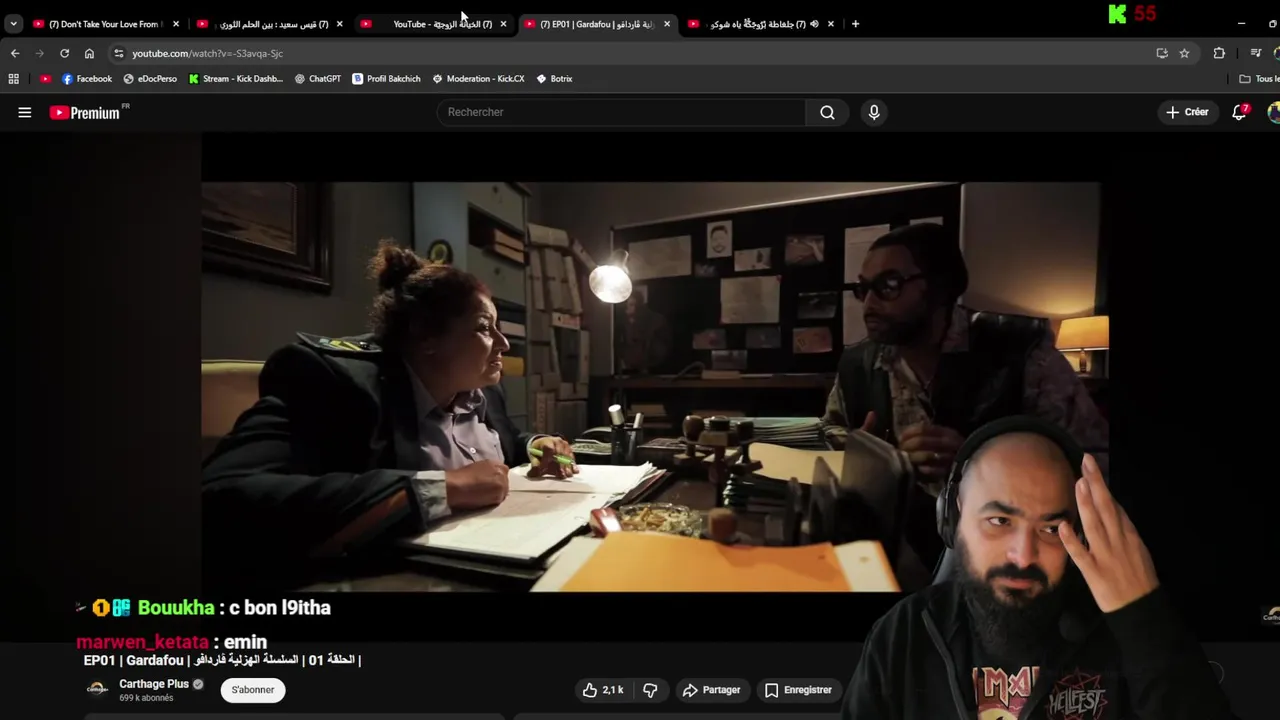Open a new browser tab
Viewport: 1280px width, 720px height.
855,24
